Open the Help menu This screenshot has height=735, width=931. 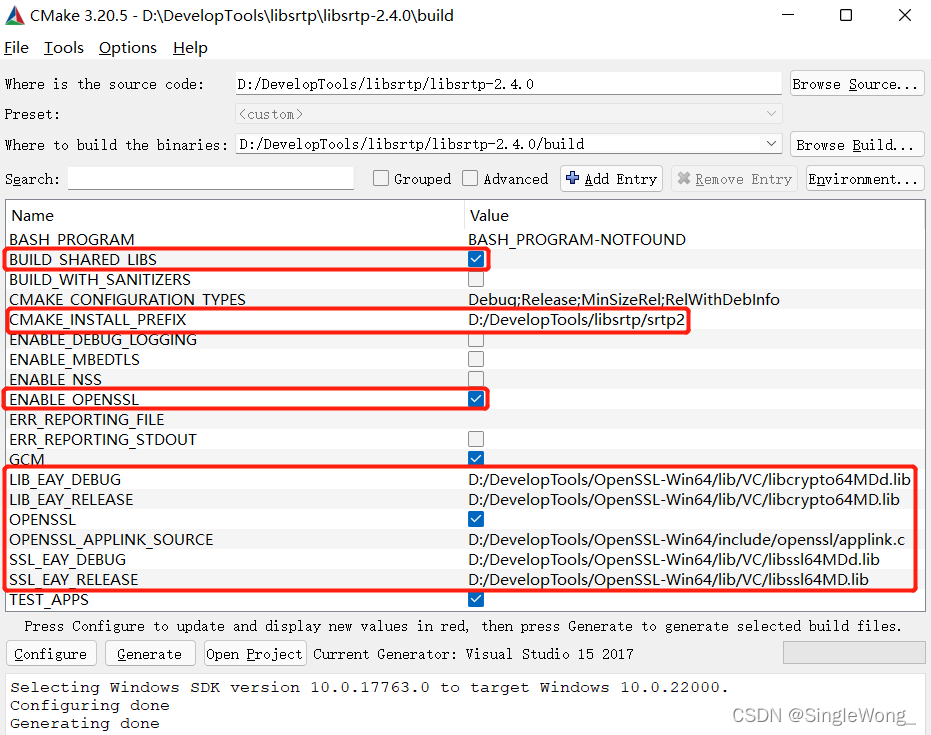click(190, 47)
